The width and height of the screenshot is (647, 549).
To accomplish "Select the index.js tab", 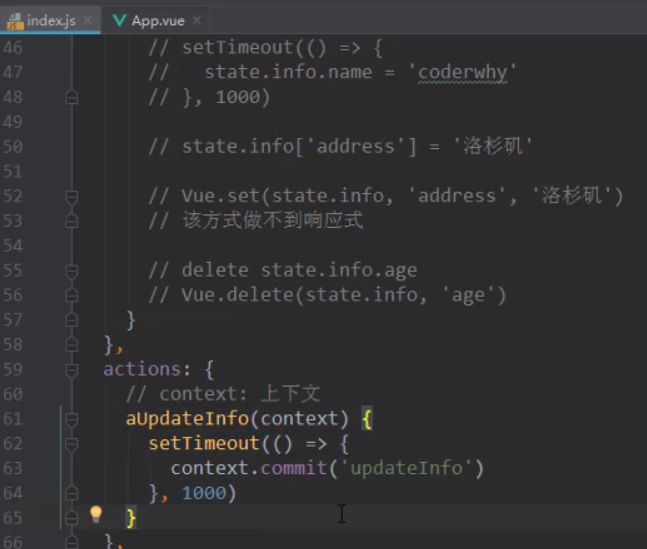I will pyautogui.click(x=50, y=20).
